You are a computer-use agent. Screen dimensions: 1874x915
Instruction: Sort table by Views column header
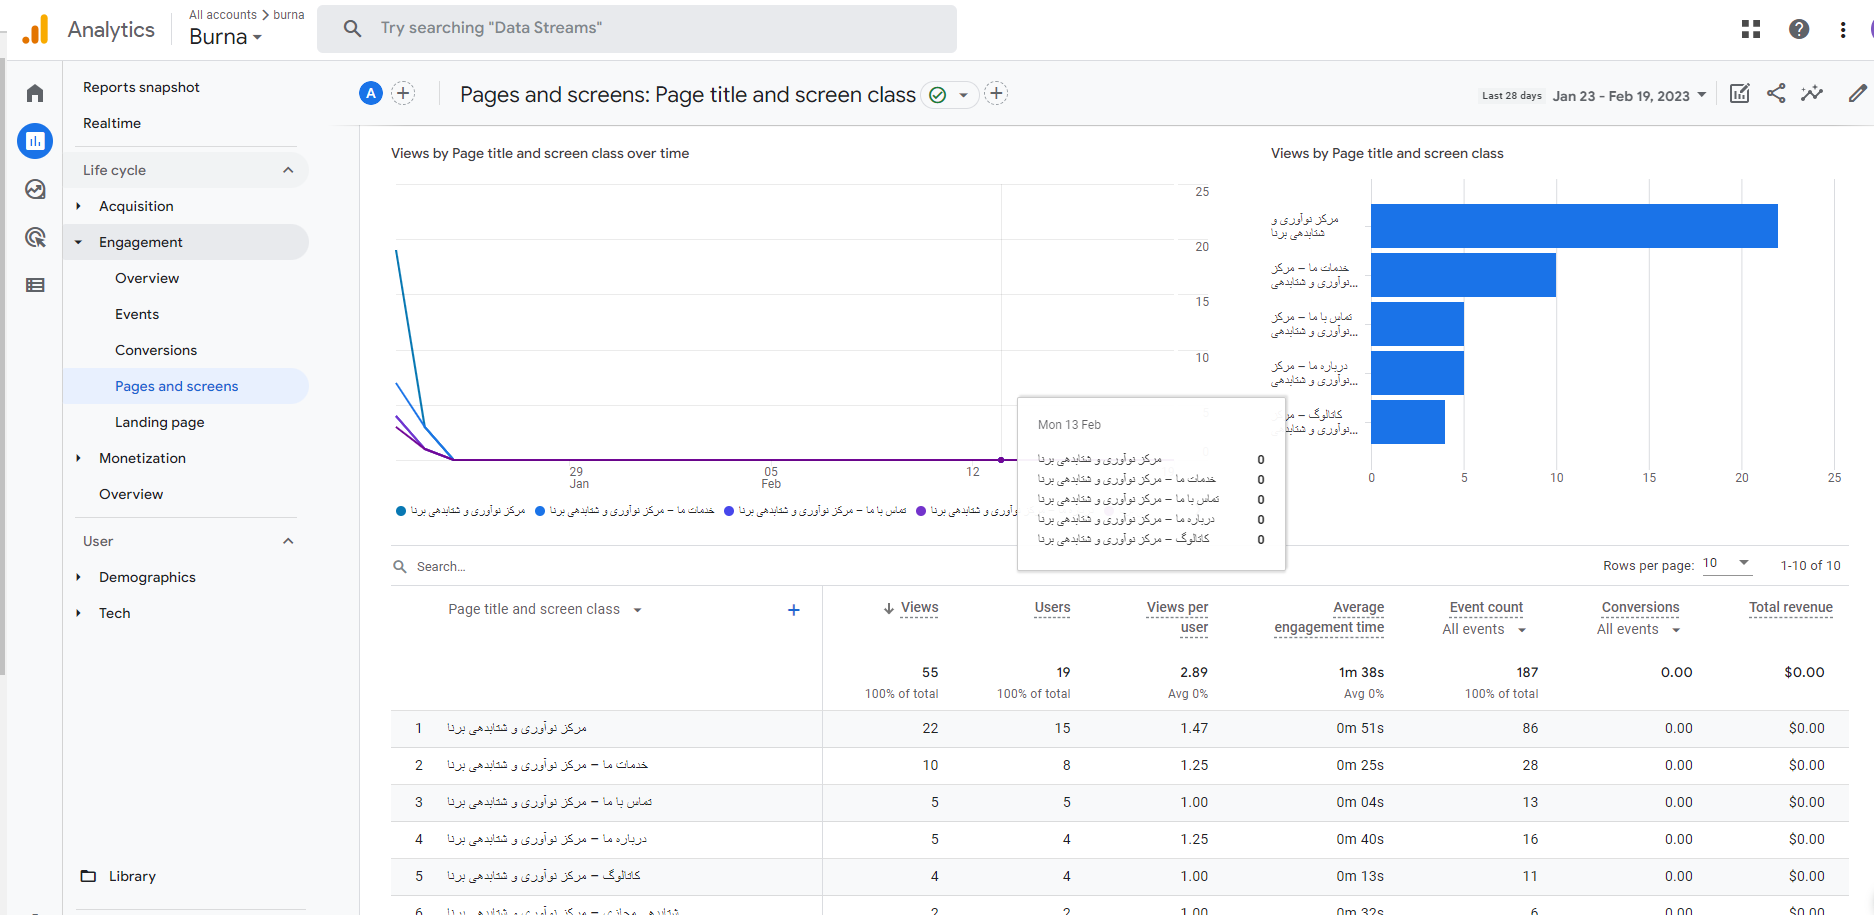point(918,608)
